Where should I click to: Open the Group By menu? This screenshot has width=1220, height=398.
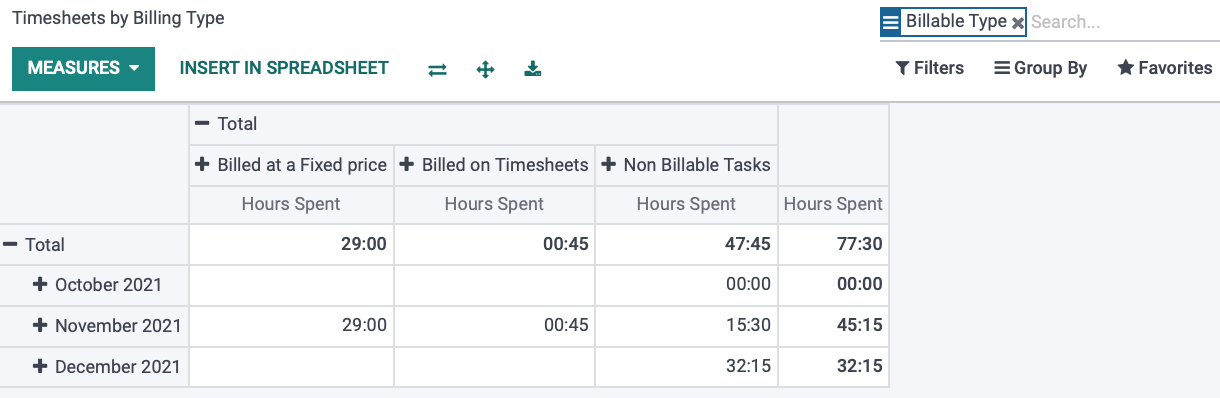pos(1040,68)
